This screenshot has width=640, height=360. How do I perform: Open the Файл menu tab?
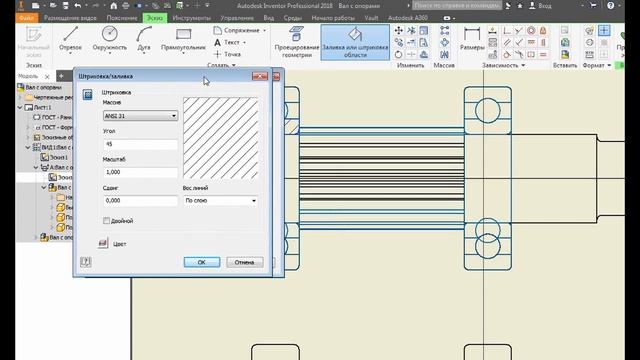point(27,18)
